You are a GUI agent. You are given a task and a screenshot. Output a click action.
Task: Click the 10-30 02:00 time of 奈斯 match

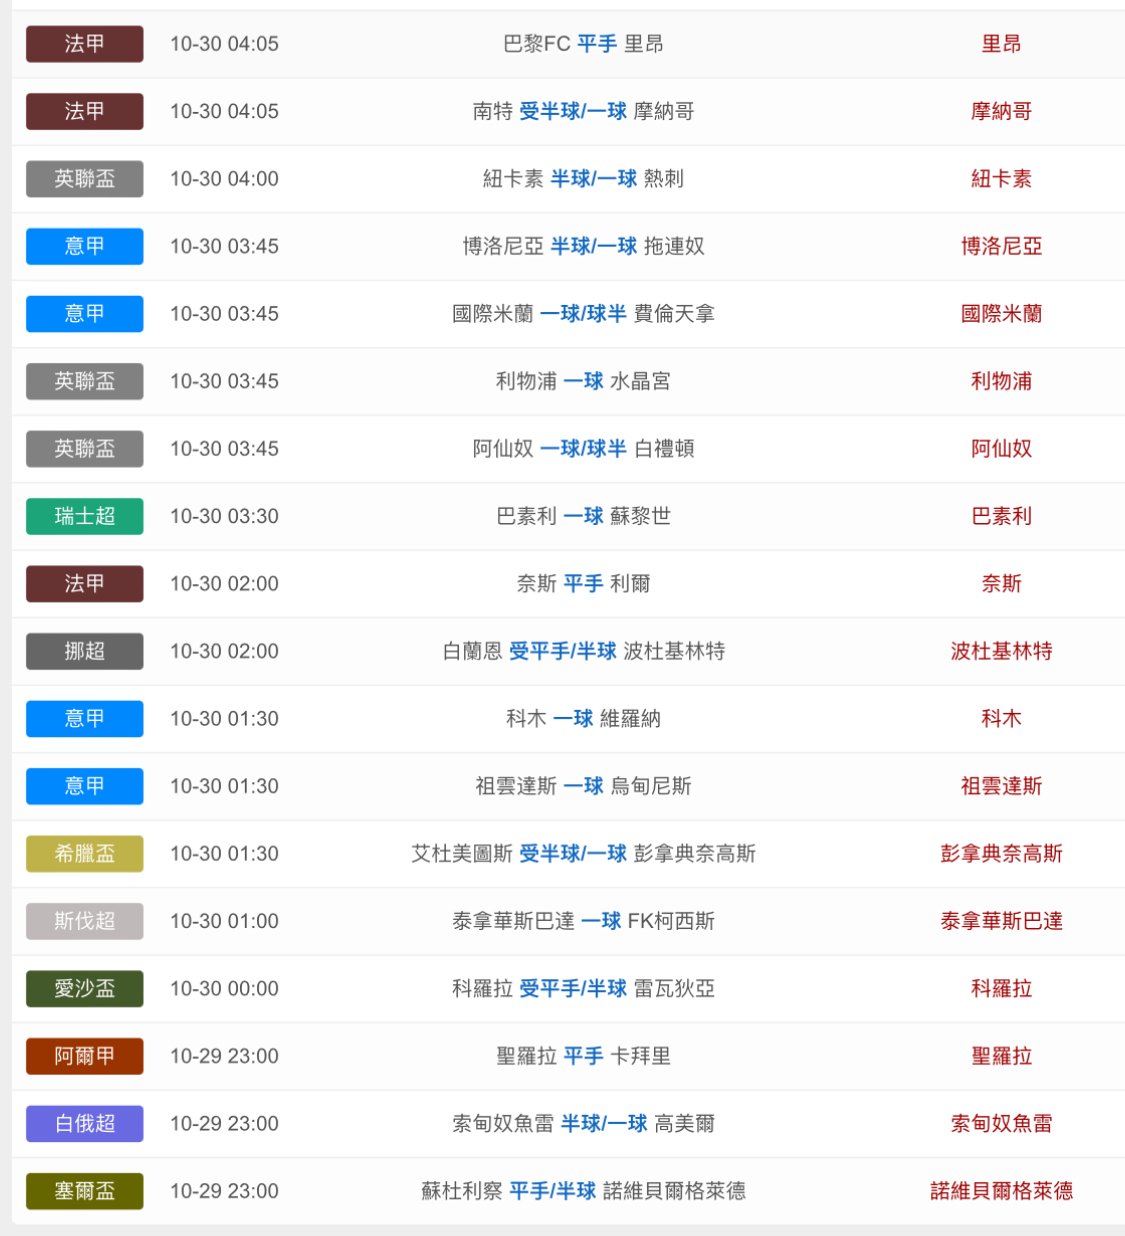pos(224,584)
